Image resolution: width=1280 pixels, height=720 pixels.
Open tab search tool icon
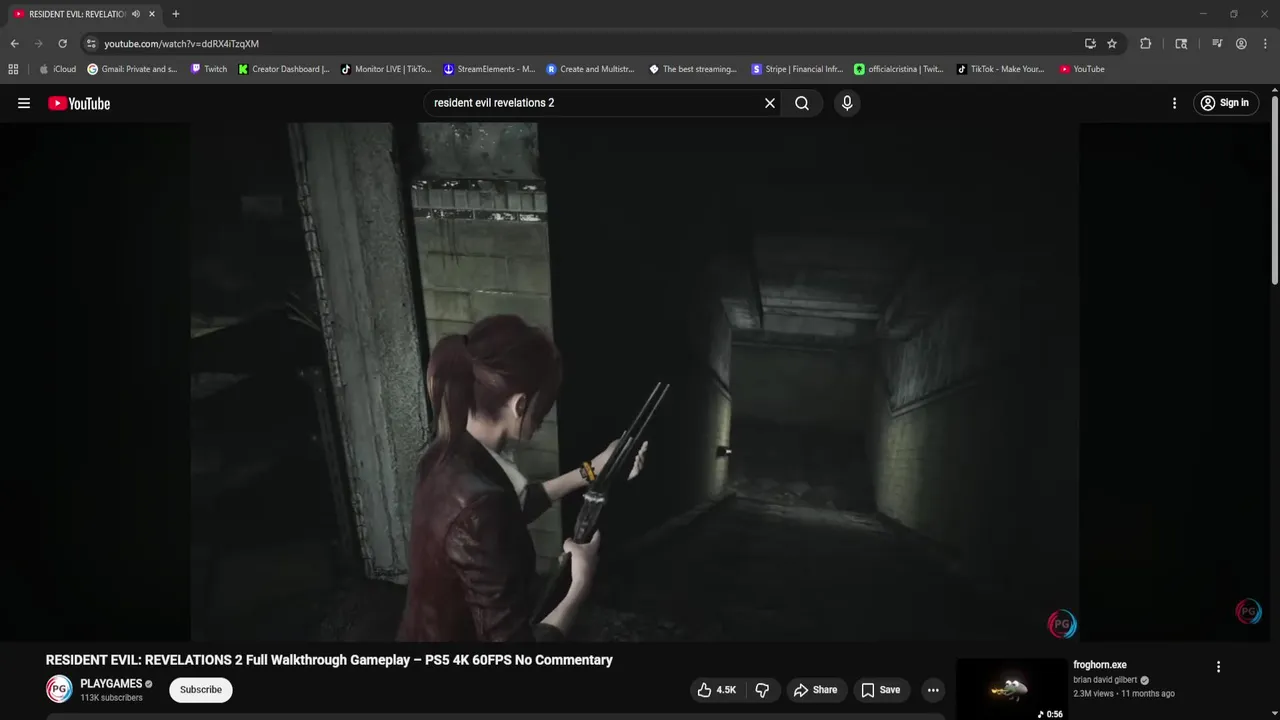1181,44
